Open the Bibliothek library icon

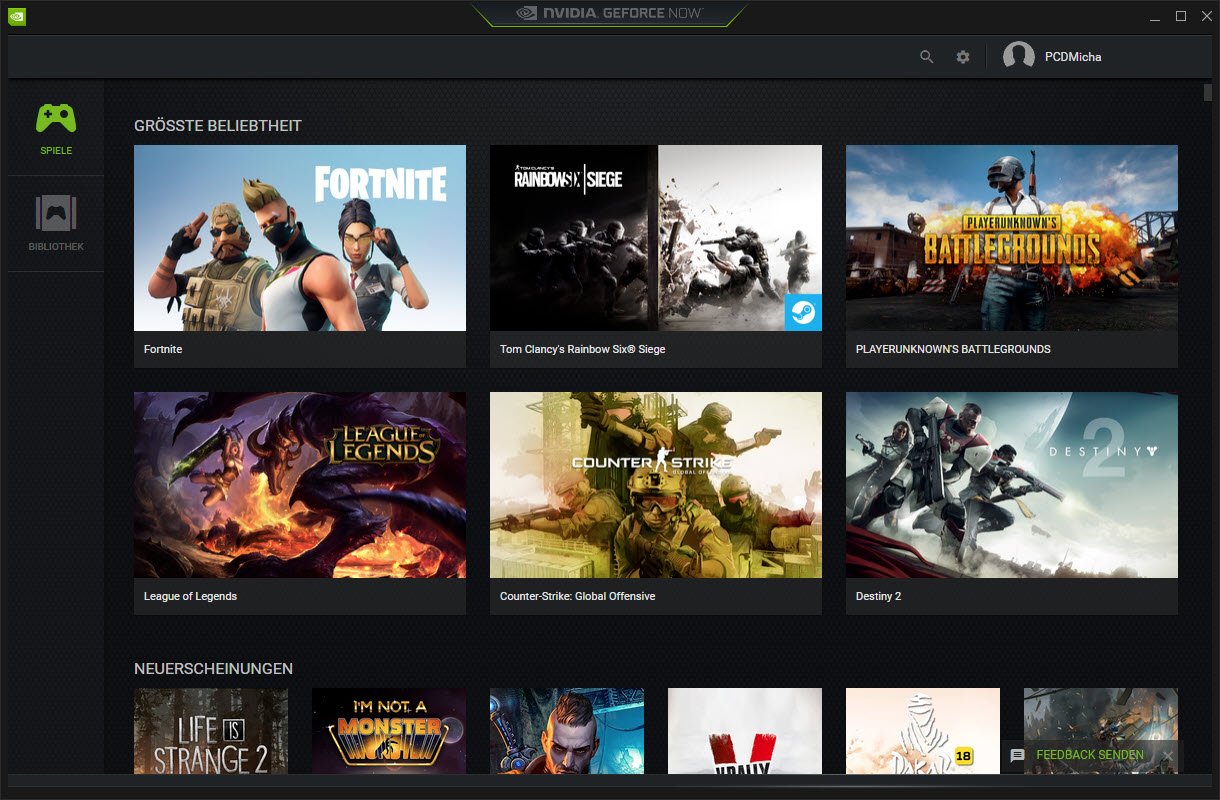click(56, 213)
